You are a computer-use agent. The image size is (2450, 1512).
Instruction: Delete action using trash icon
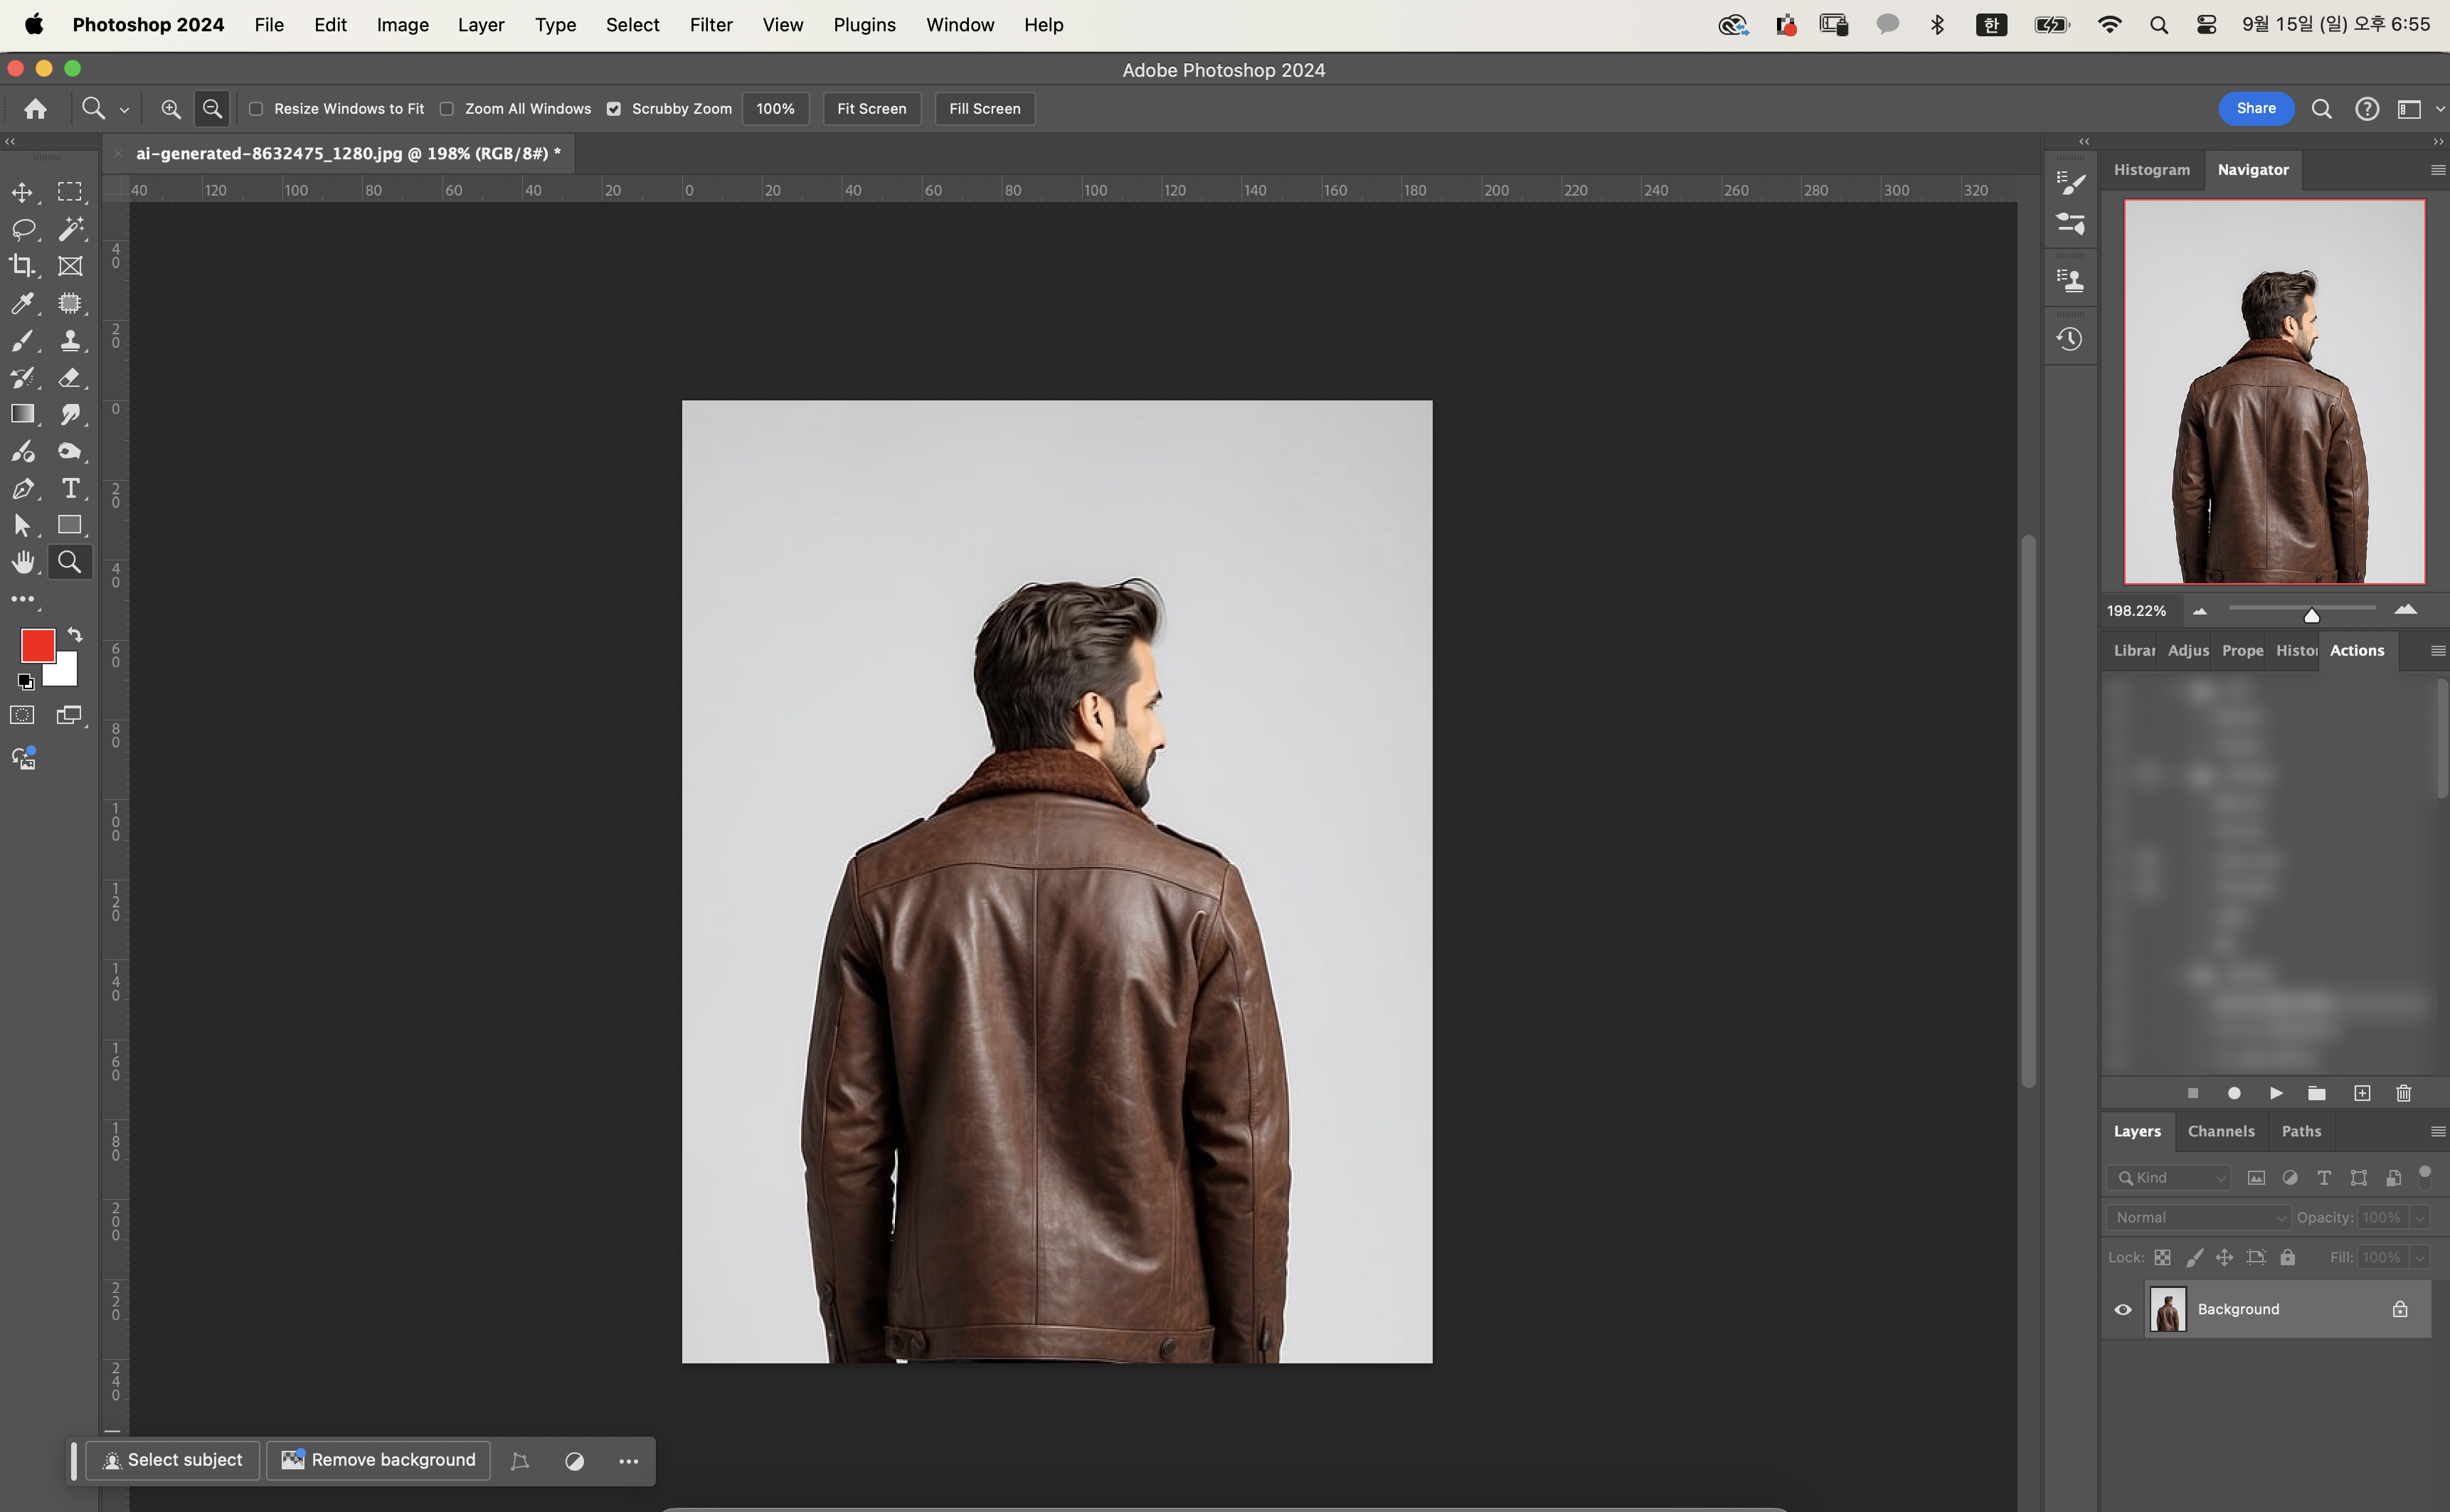(2403, 1093)
